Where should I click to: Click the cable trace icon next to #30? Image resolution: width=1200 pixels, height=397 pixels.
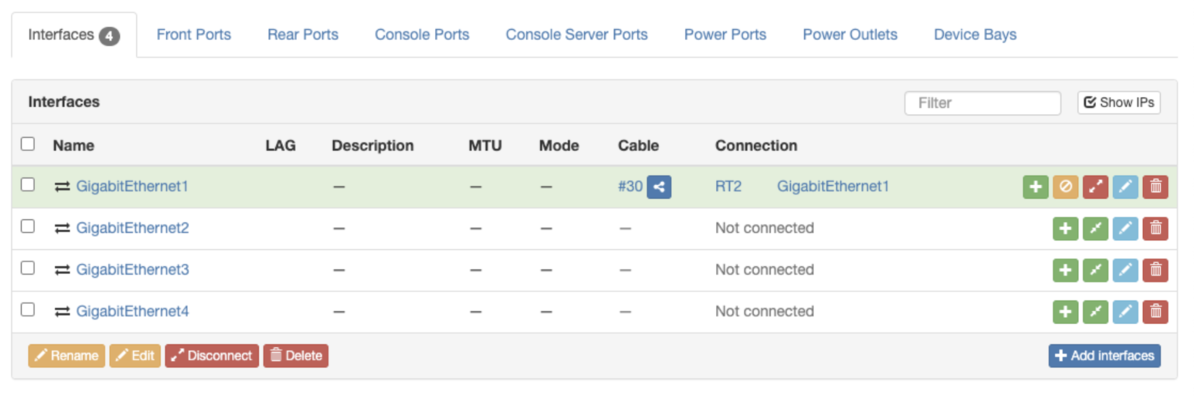coord(659,186)
